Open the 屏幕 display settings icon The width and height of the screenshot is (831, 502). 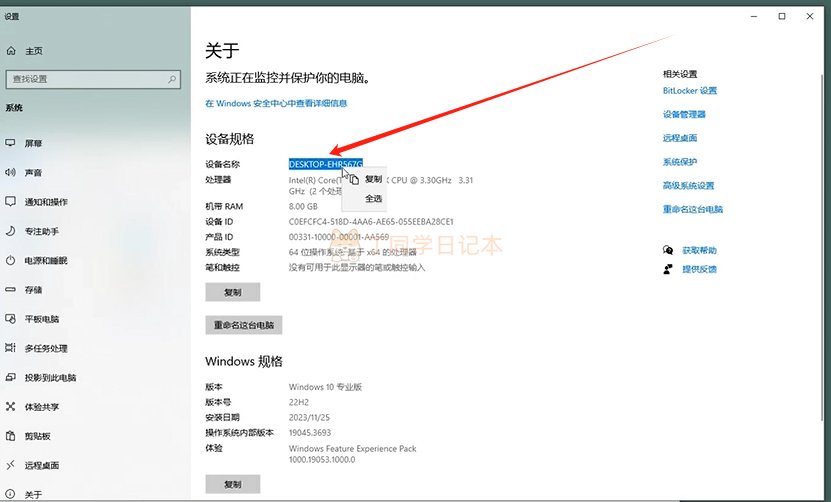(10, 143)
